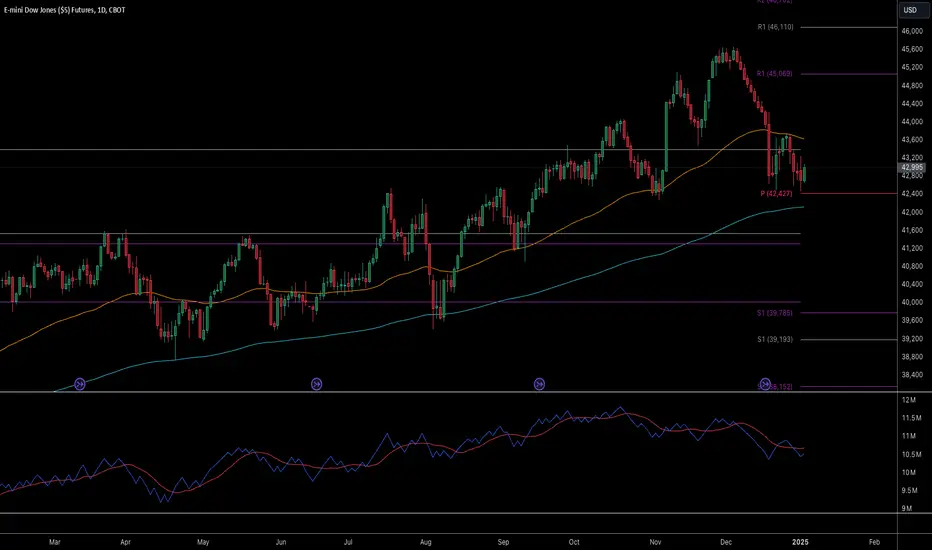Click the Apr label on time axis

pyautogui.click(x=125, y=542)
